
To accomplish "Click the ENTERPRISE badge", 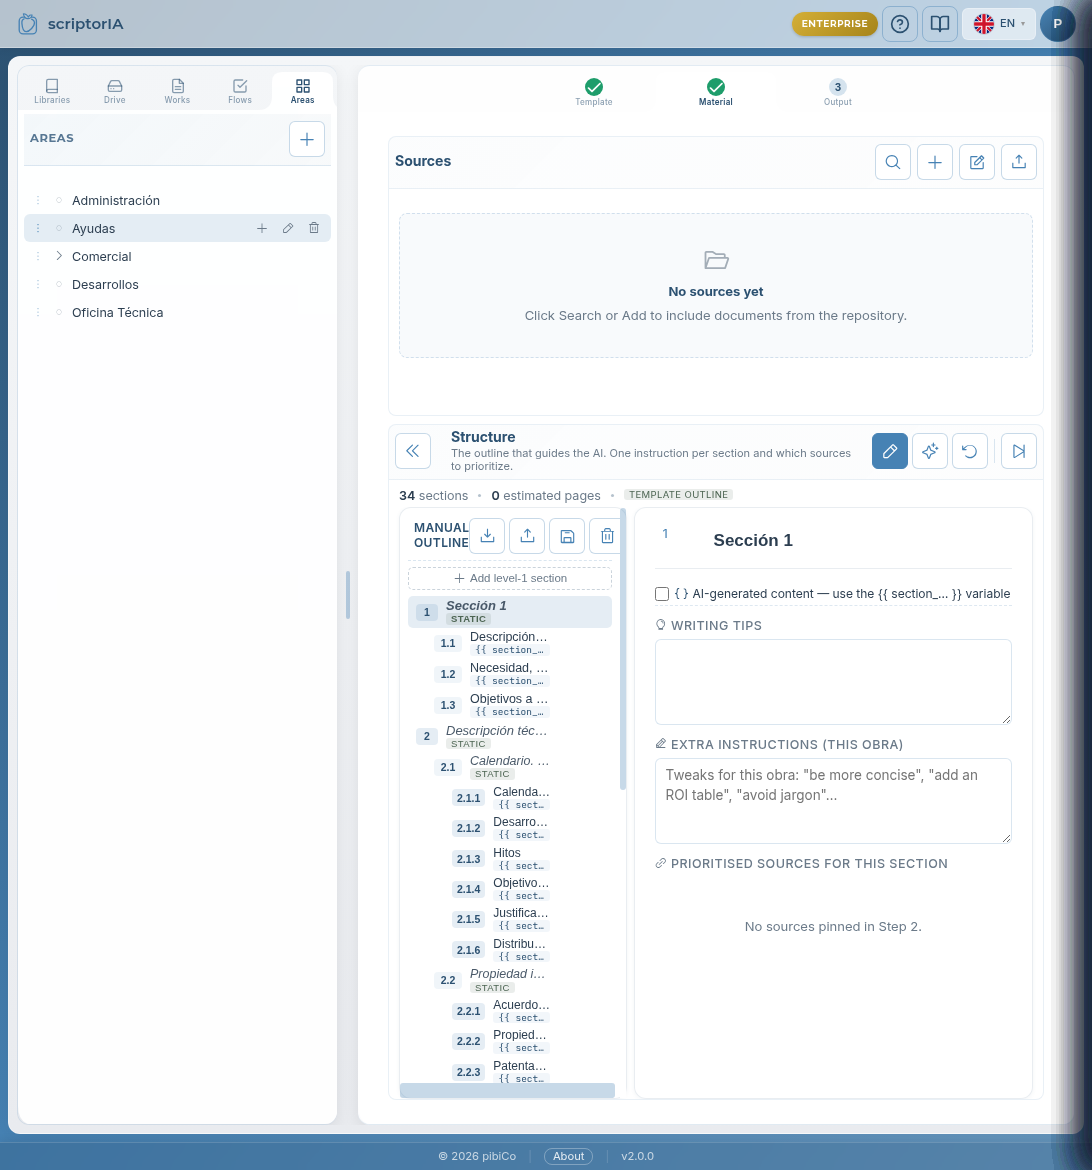I will tap(834, 24).
